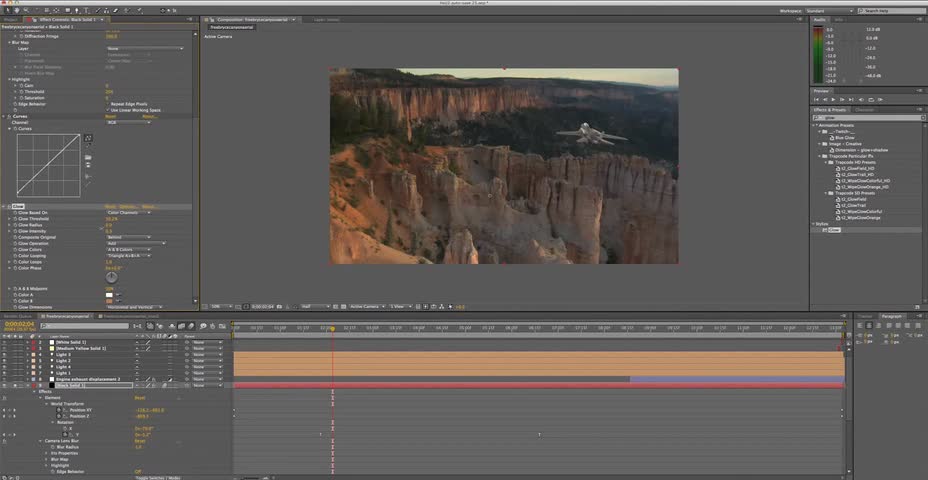The width and height of the screenshot is (928, 480).
Task: Click the Position XY stopwatch icon
Action: point(60,410)
